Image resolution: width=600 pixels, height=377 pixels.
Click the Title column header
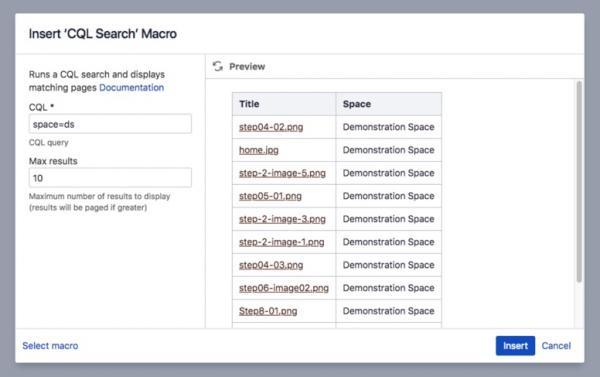coord(284,104)
